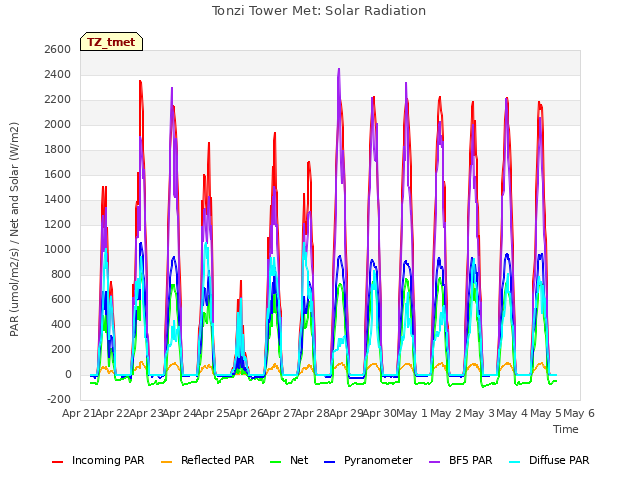Click the BF5 PAR legend label
This screenshot has height=480, width=640.
[x=471, y=460]
